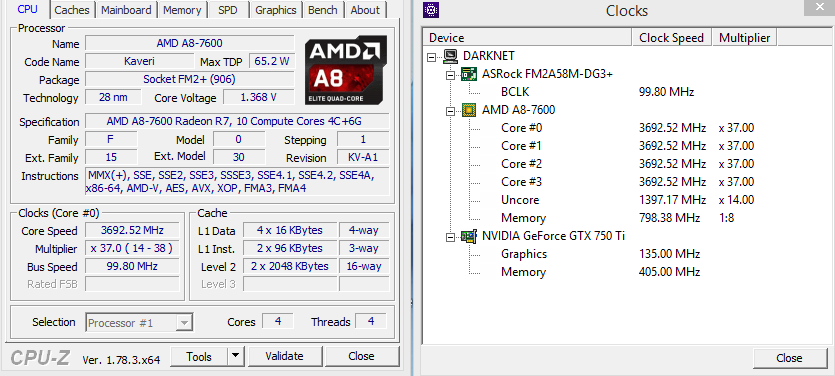Collapse the DARKNET tree node
This screenshot has height=376, width=835.
point(432,56)
